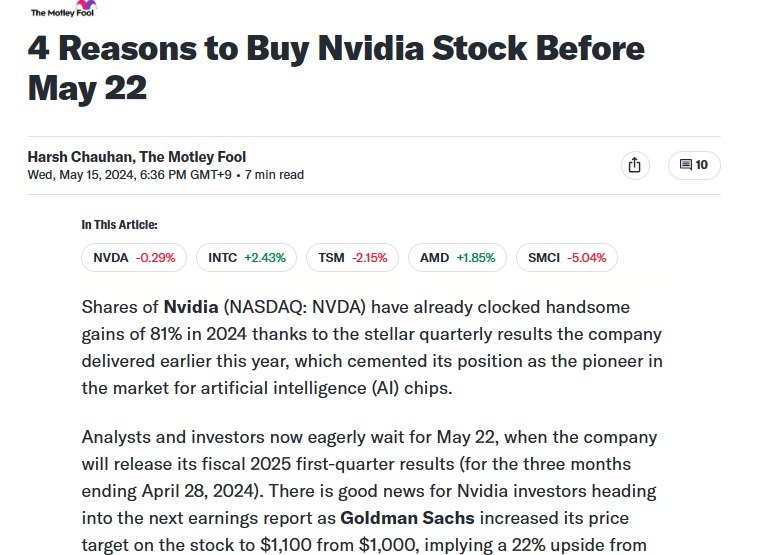Screen dimensions: 757x555
Task: Open the TSM stock quote chip
Action: click(x=352, y=258)
